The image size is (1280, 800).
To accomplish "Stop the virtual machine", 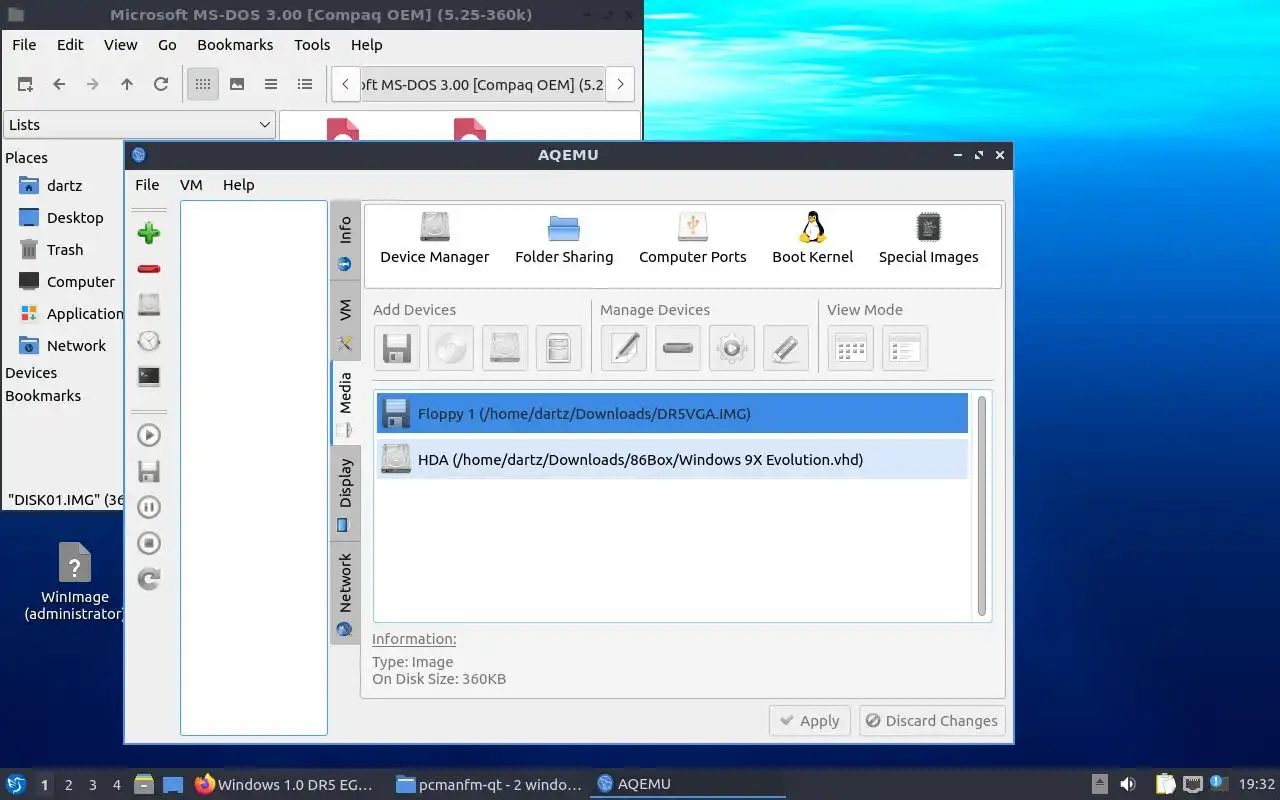I will (x=149, y=543).
